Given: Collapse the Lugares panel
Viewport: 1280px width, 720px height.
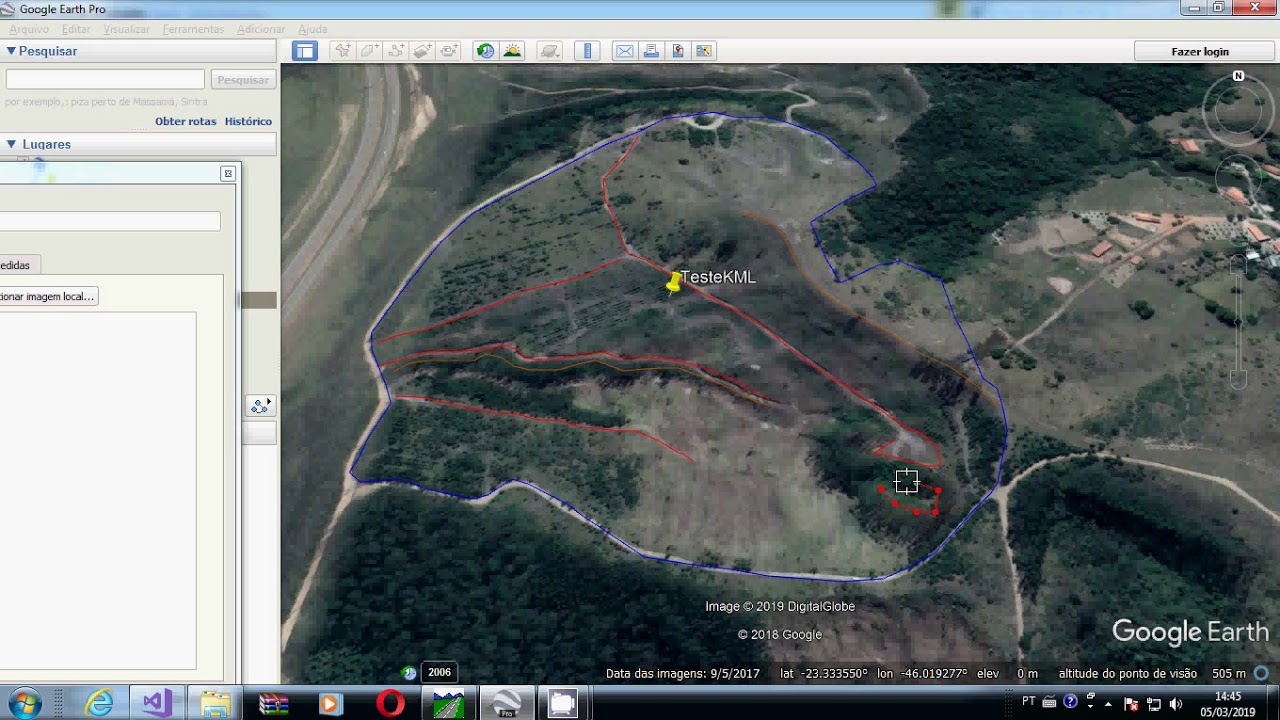Looking at the screenshot, I should pos(11,144).
